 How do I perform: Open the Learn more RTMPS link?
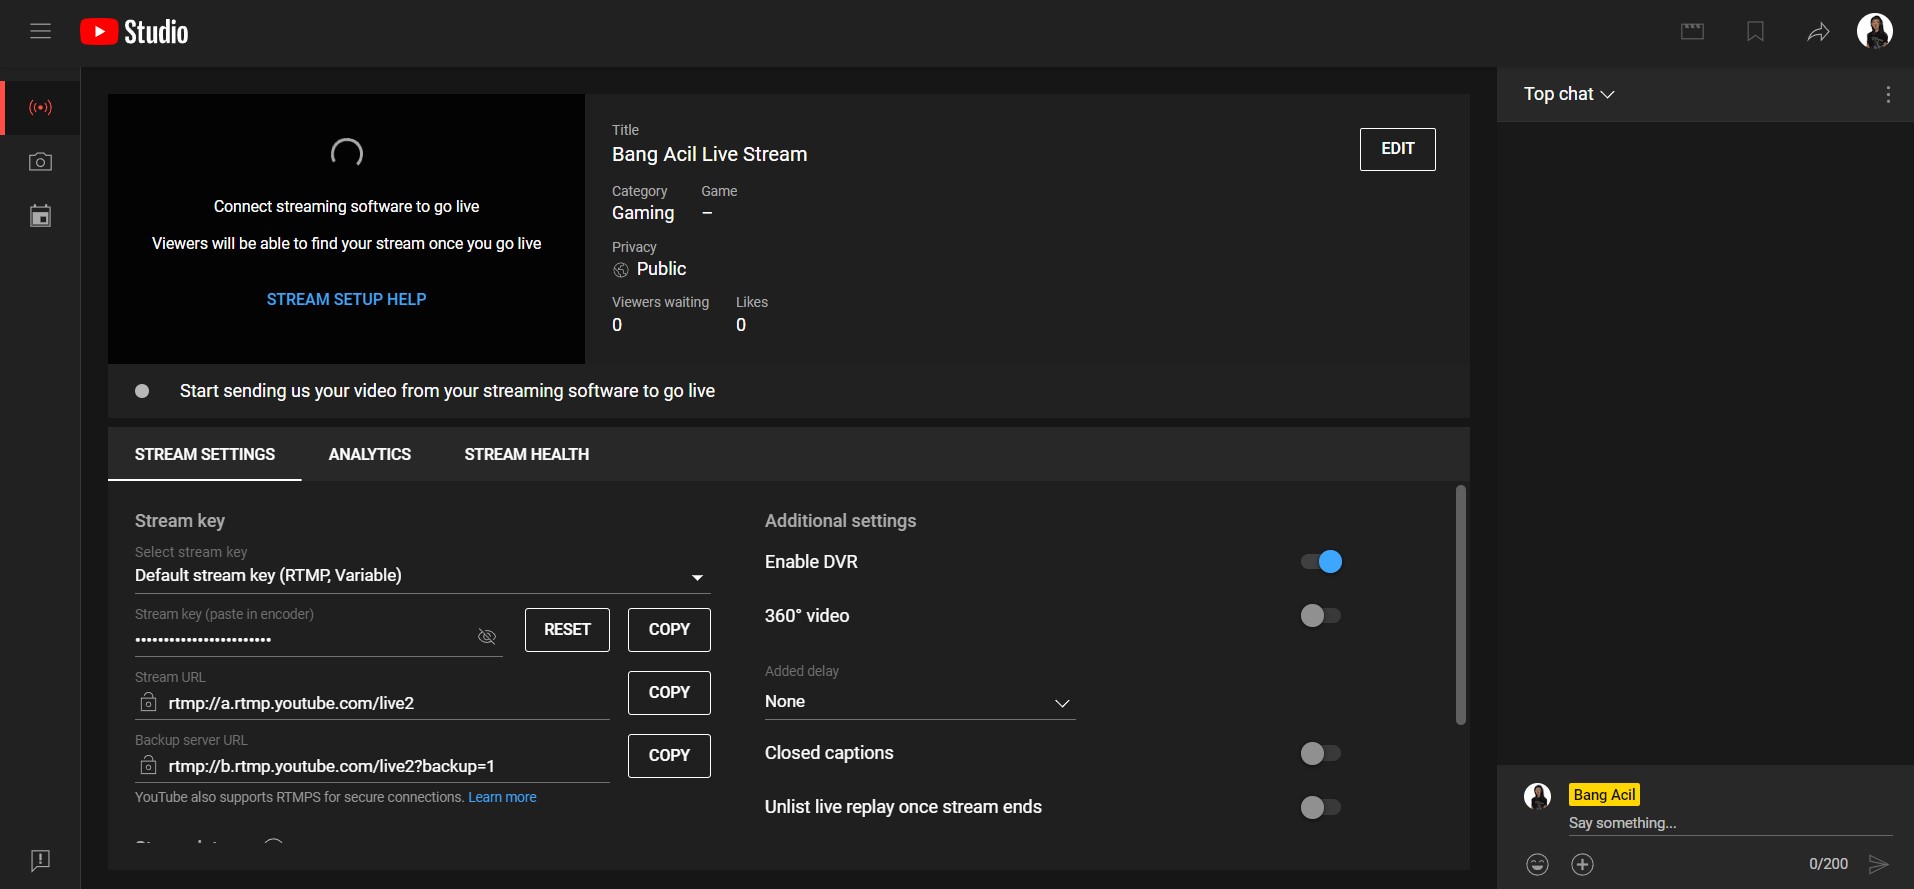coord(502,797)
